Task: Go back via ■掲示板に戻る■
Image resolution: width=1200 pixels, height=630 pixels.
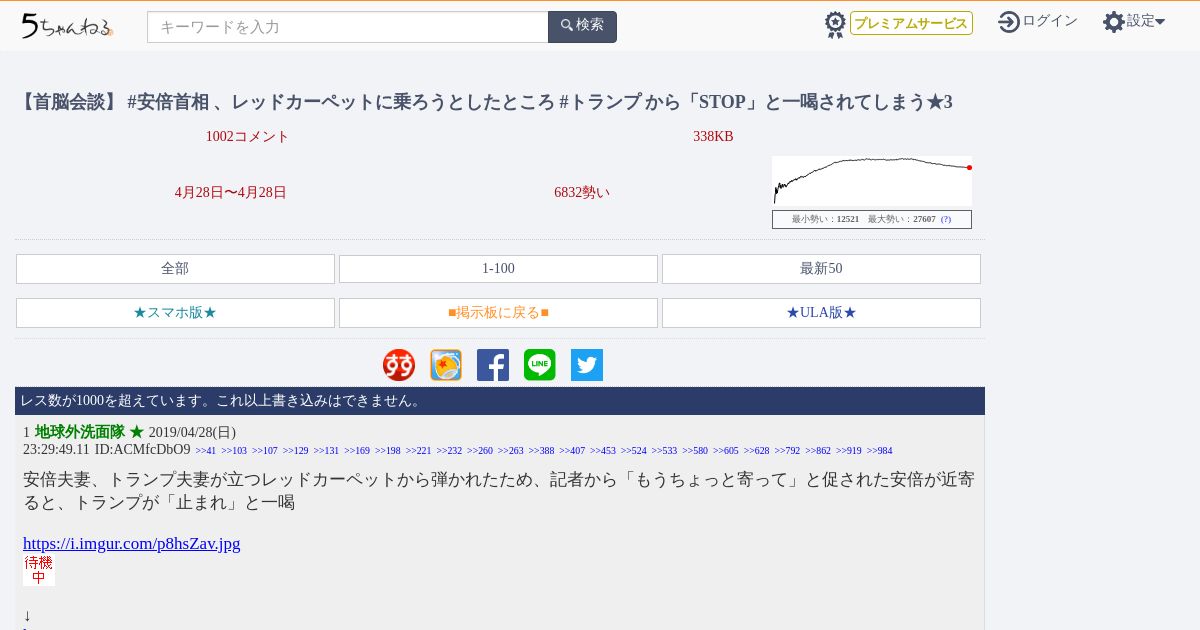Action: click(x=498, y=313)
